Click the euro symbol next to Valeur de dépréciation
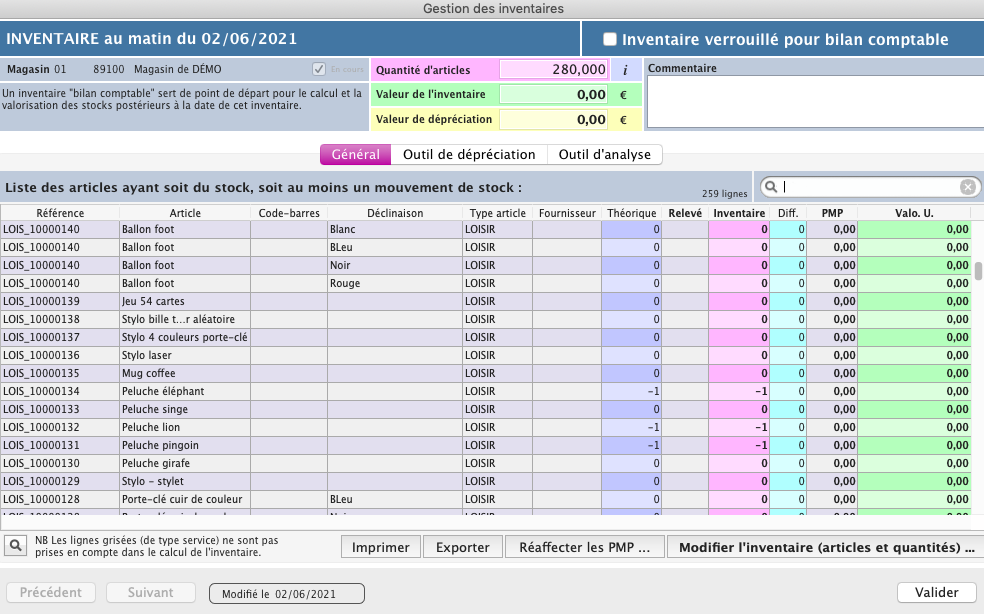 pos(625,120)
